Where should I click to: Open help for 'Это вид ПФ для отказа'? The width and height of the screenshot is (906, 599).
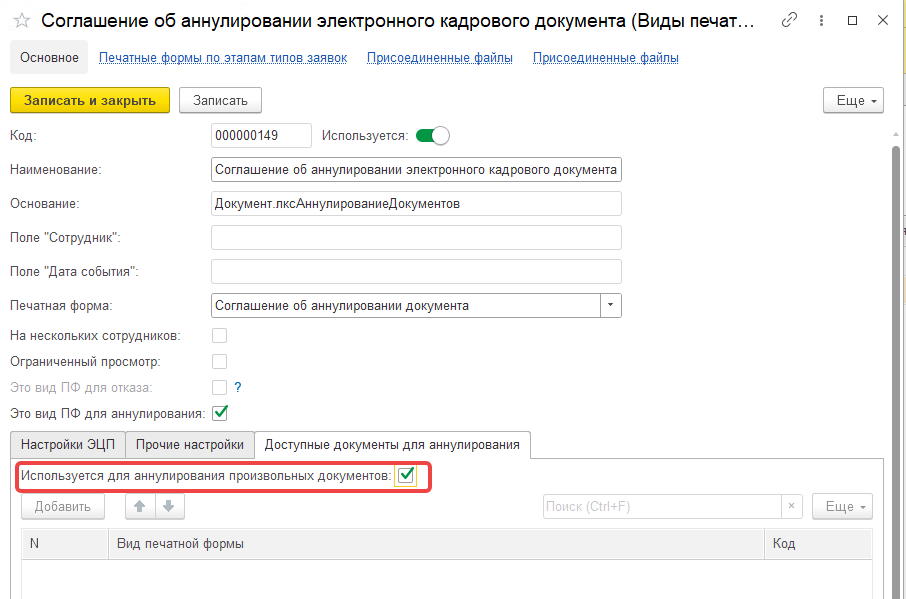(x=237, y=388)
